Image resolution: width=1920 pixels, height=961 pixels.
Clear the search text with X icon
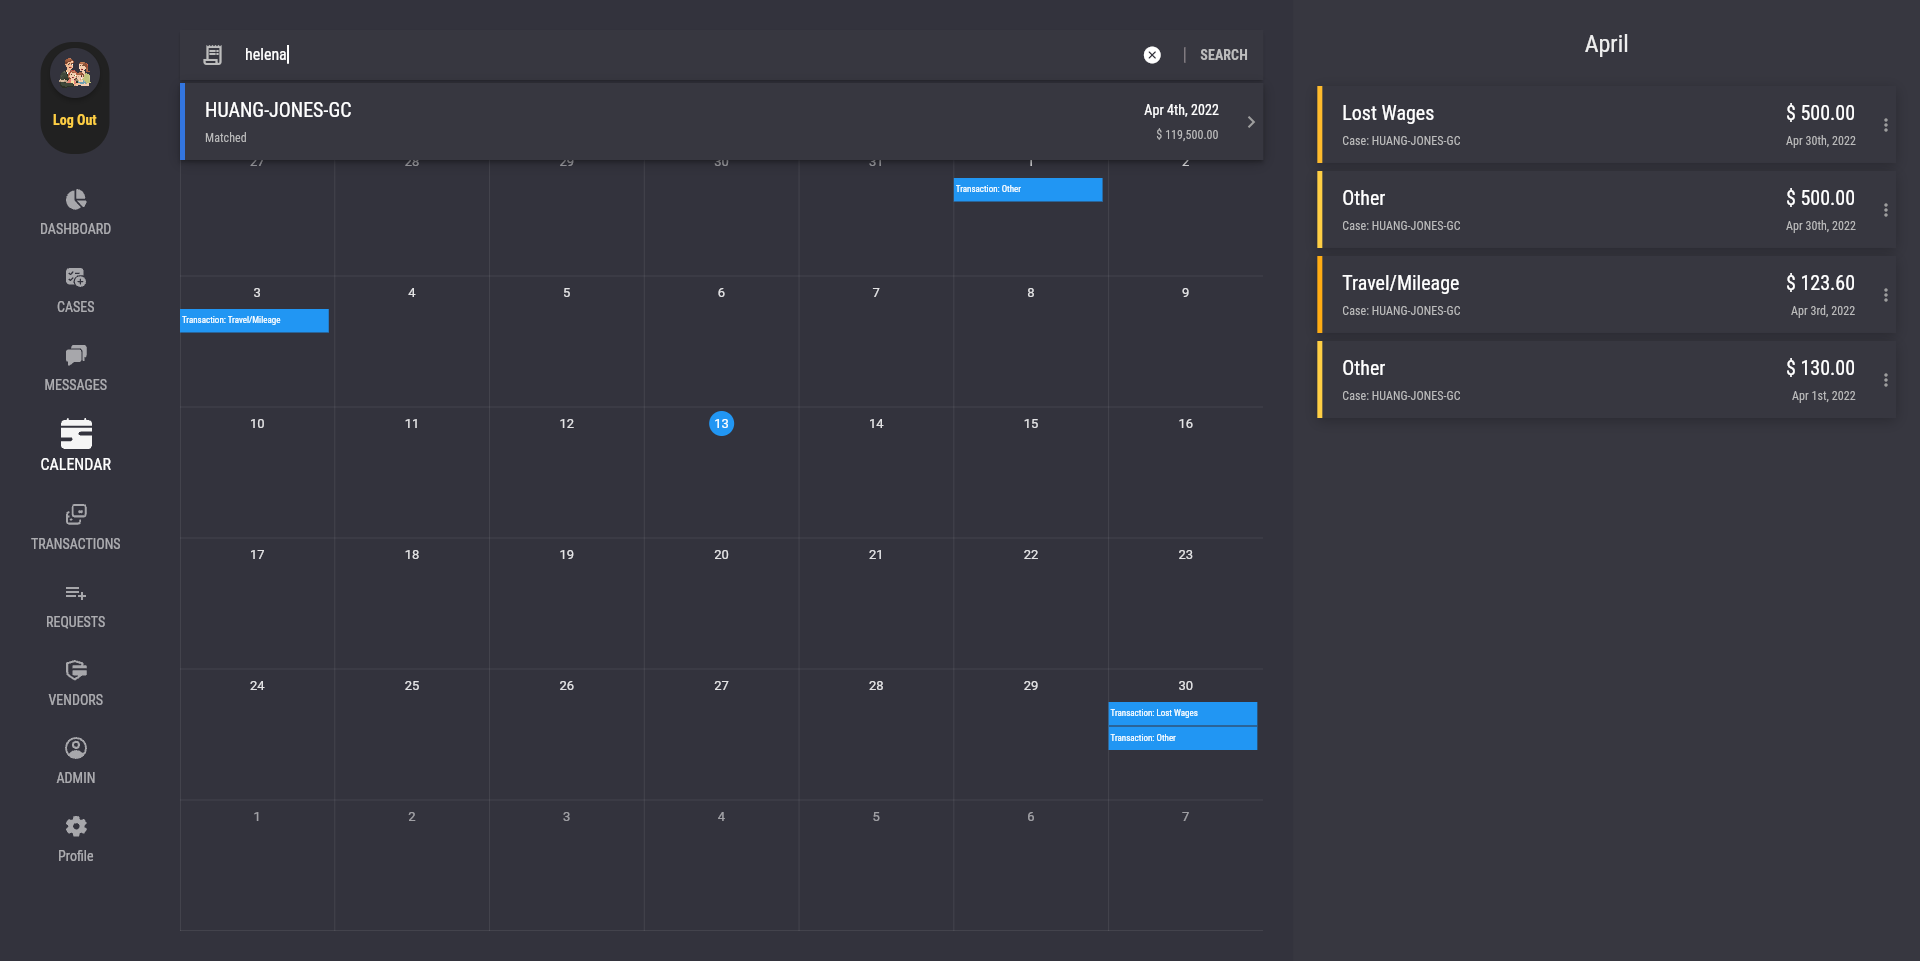pyautogui.click(x=1152, y=55)
